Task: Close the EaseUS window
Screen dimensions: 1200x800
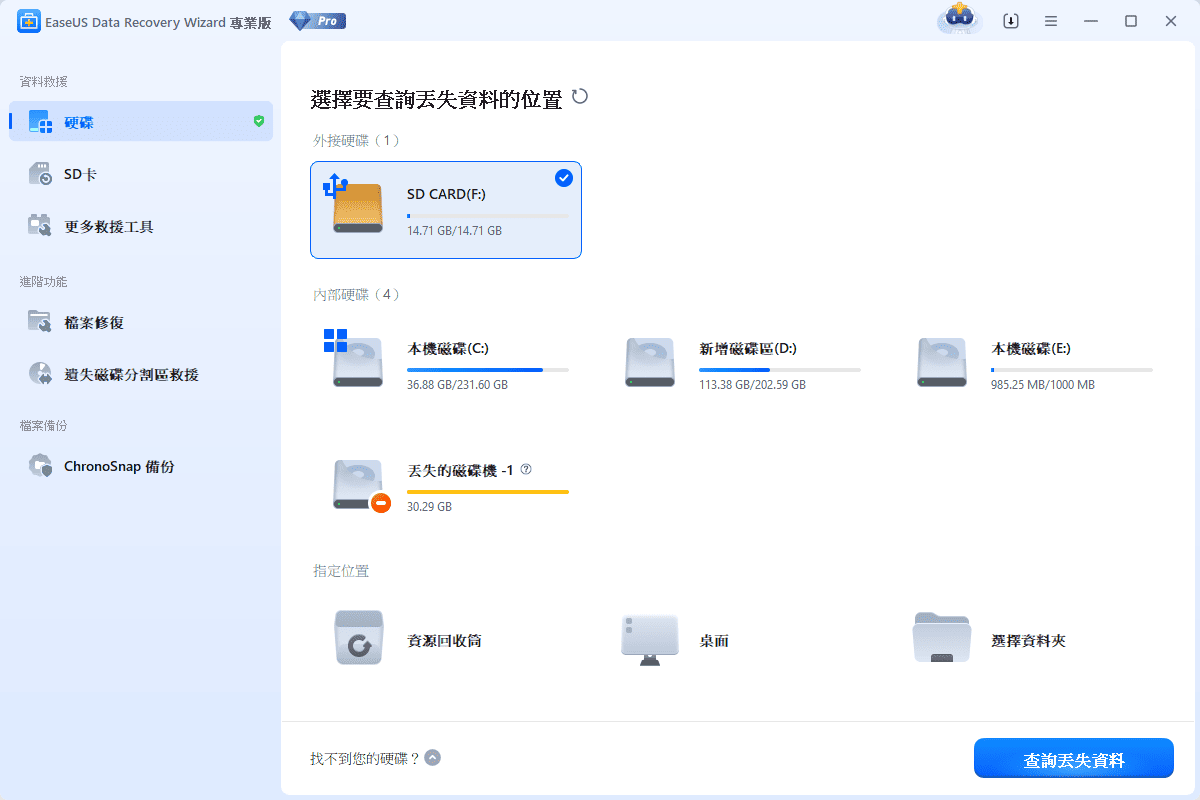Action: [1171, 21]
